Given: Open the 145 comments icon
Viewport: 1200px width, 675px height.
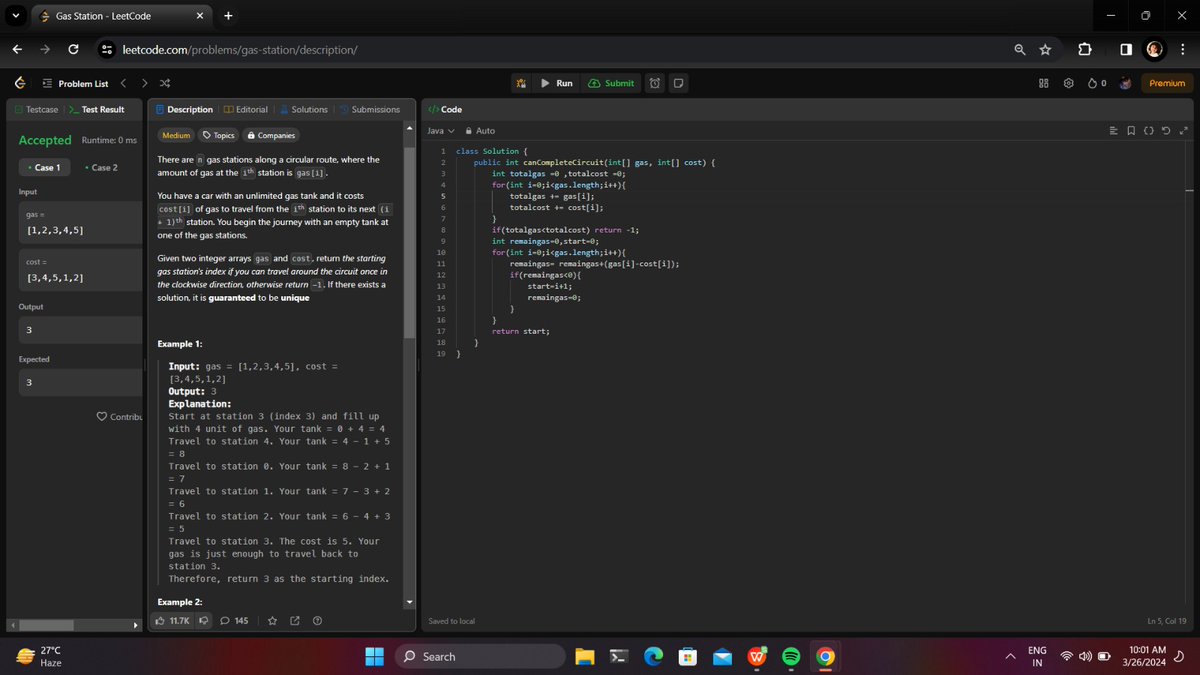Looking at the screenshot, I should [x=234, y=621].
